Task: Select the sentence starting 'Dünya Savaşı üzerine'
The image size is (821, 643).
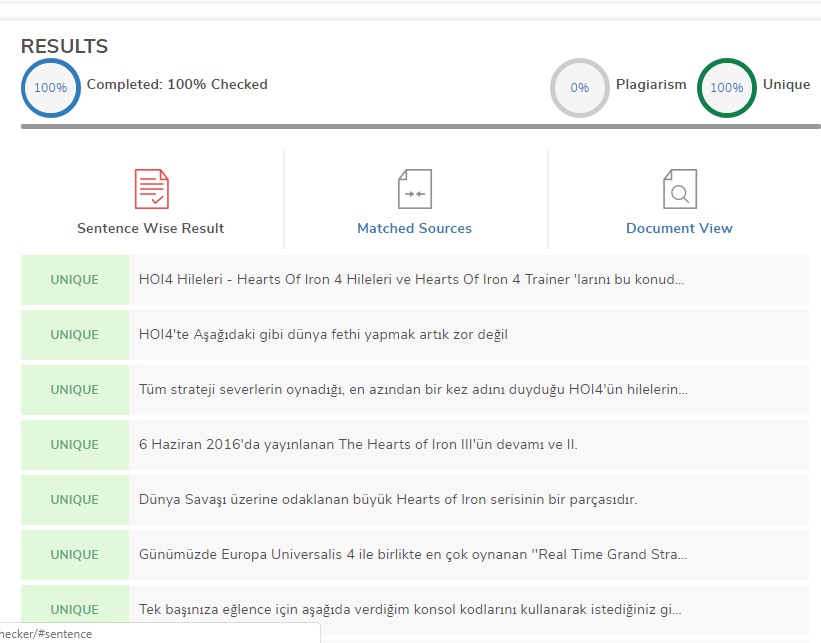Action: (387, 500)
